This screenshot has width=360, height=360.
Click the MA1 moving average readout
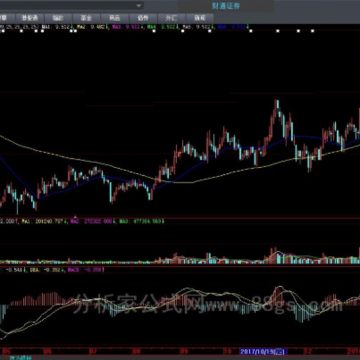pyautogui.click(x=55, y=27)
